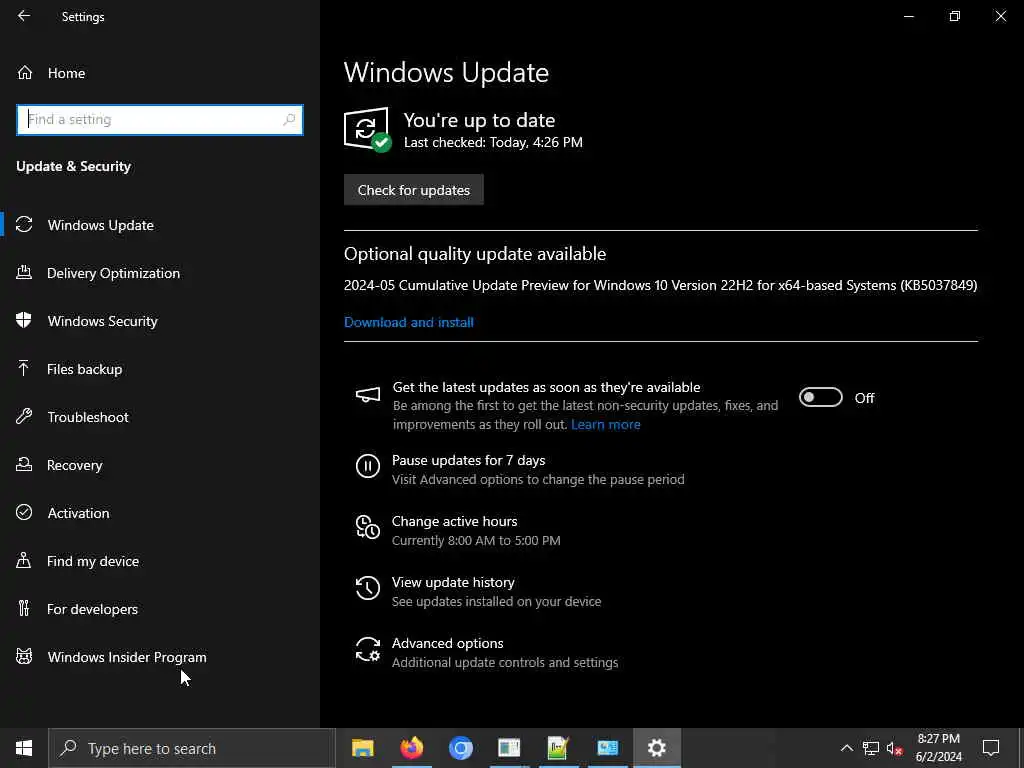Click Optional quality update available heading
The image size is (1024, 768).
coord(475,253)
